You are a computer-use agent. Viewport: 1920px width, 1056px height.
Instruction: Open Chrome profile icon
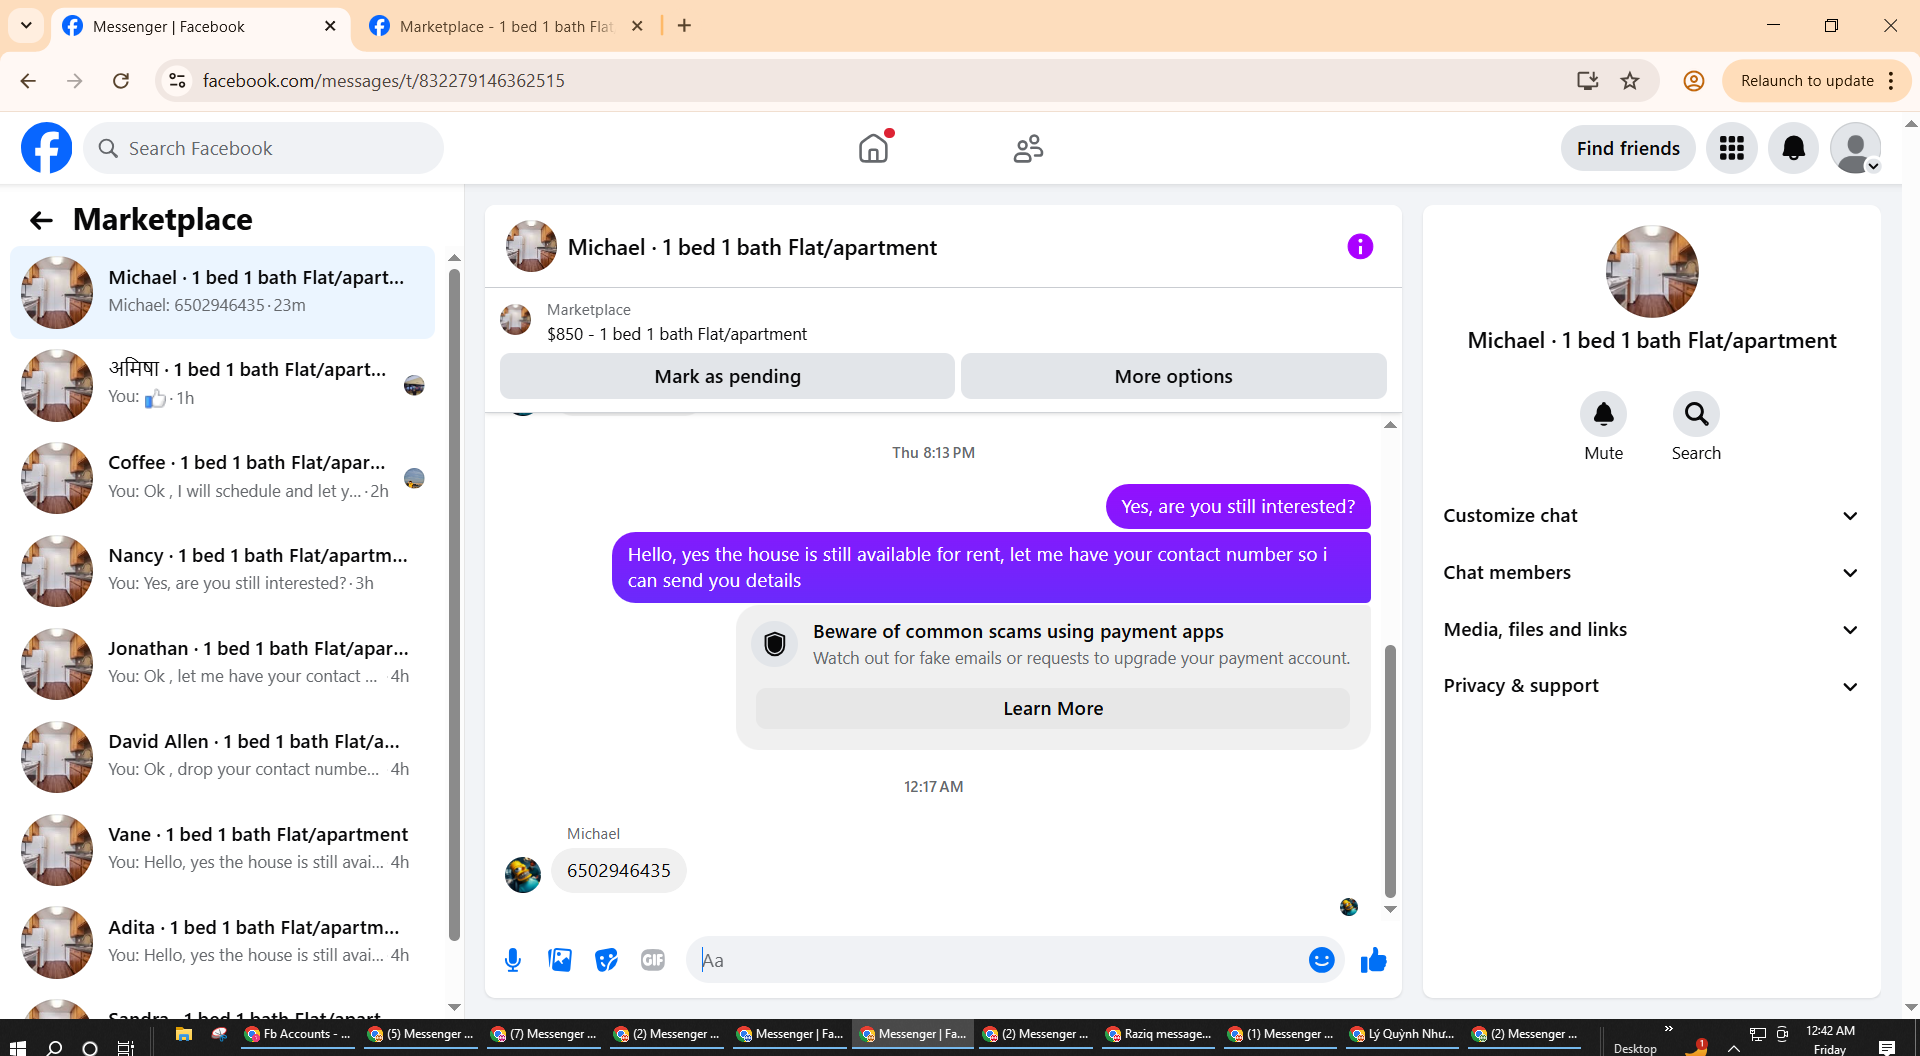point(1693,81)
